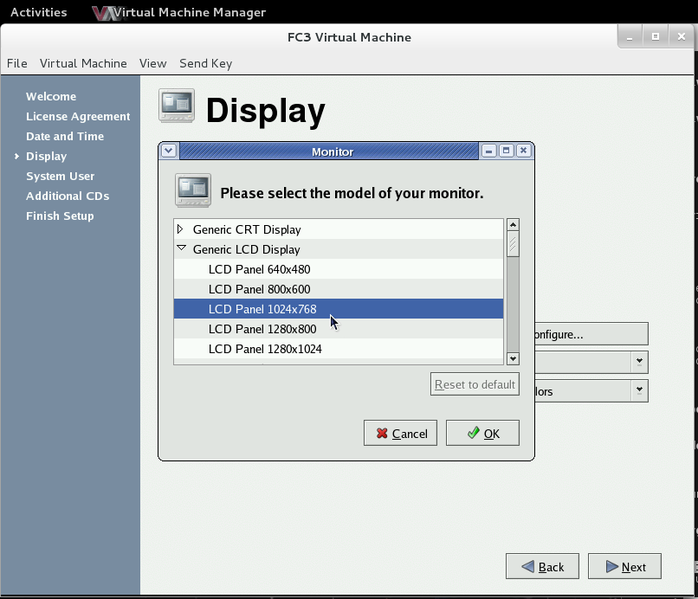Select LCD Panel 1024x768
This screenshot has width=698, height=599.
click(x=338, y=309)
